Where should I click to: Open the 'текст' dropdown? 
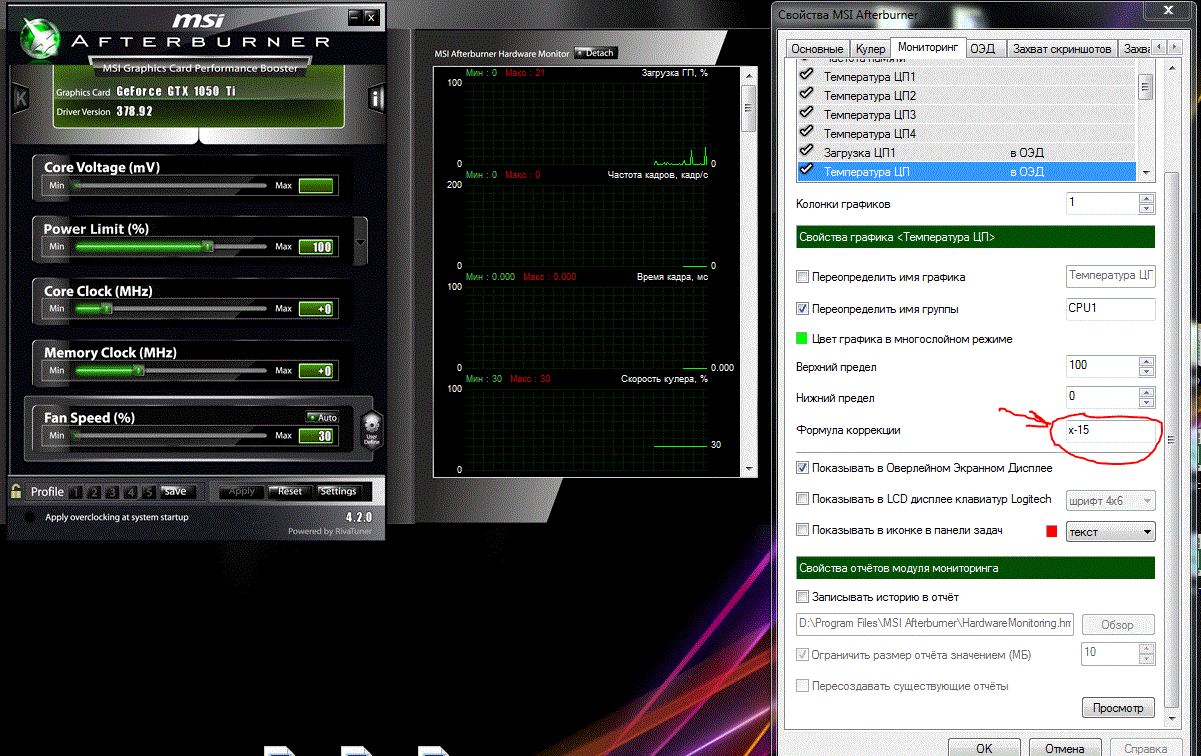coord(1110,531)
